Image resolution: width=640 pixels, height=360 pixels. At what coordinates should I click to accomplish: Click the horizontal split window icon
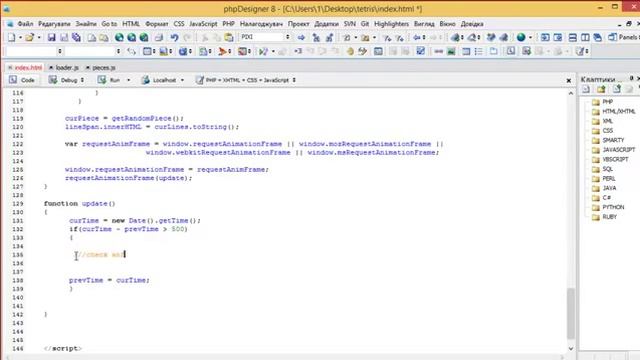[x=573, y=38]
